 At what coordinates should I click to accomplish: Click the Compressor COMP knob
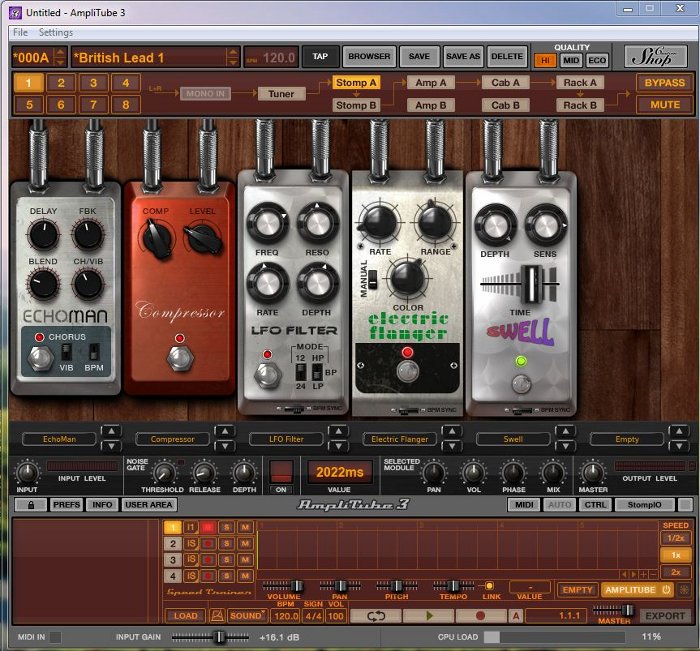point(156,239)
